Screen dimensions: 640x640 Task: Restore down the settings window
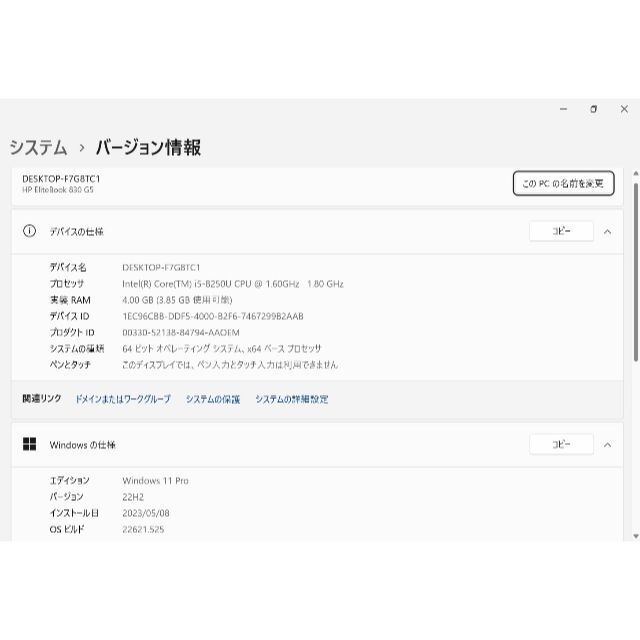click(x=593, y=109)
